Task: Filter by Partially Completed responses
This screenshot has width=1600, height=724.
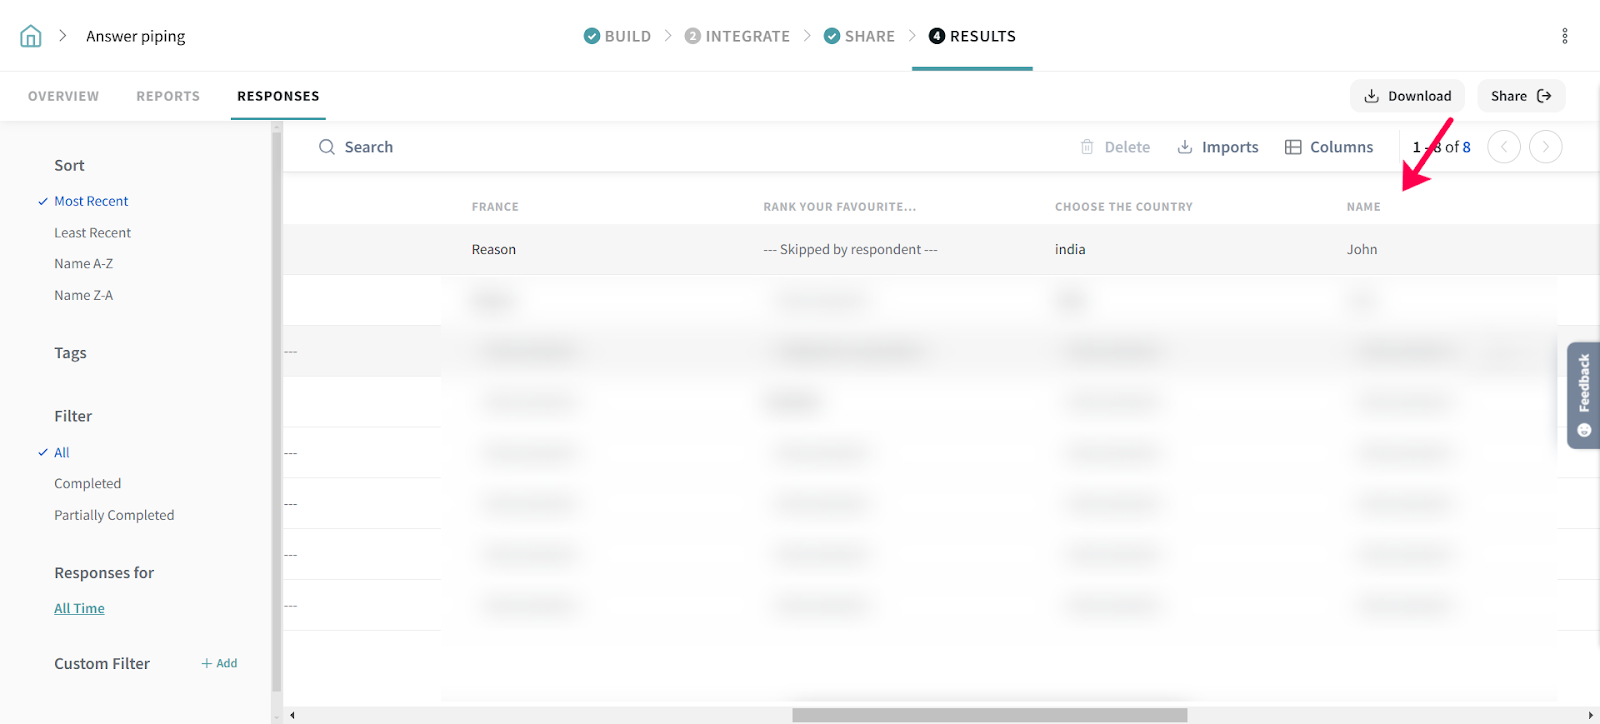Action: click(x=114, y=516)
